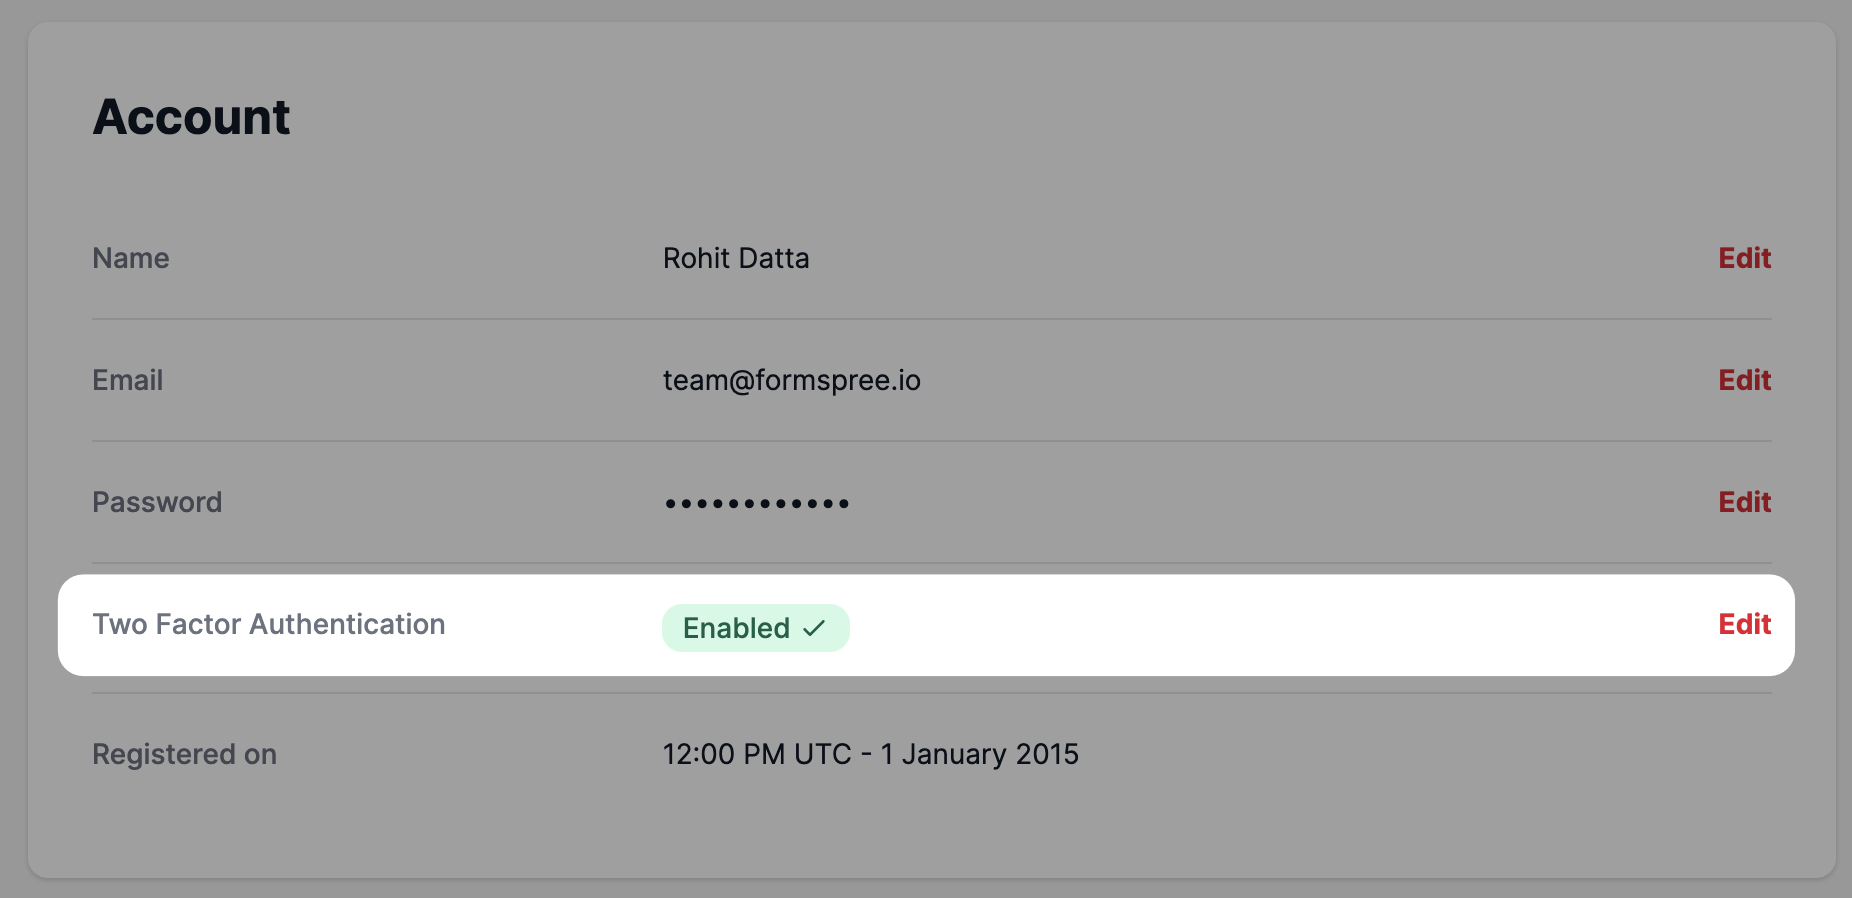Screen dimensions: 1852x898
Task: Click the Two Factor Authentication label
Action: [269, 624]
